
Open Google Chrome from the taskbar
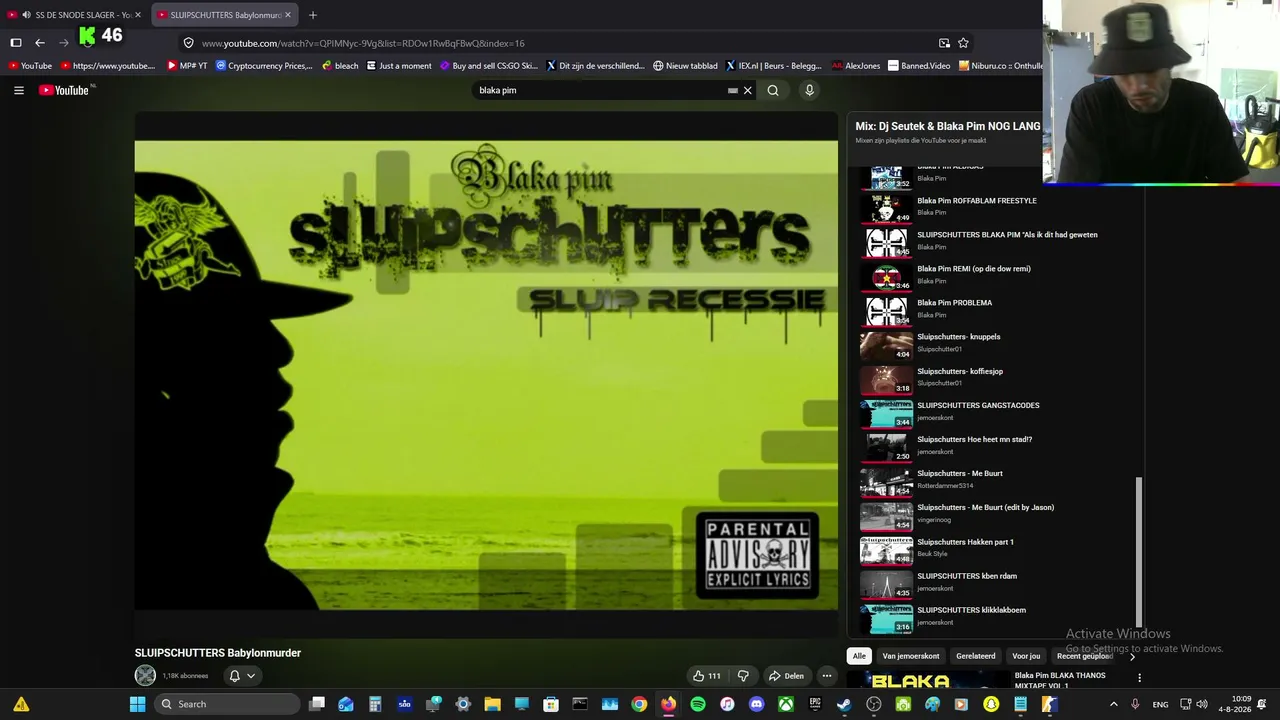pos(639,704)
